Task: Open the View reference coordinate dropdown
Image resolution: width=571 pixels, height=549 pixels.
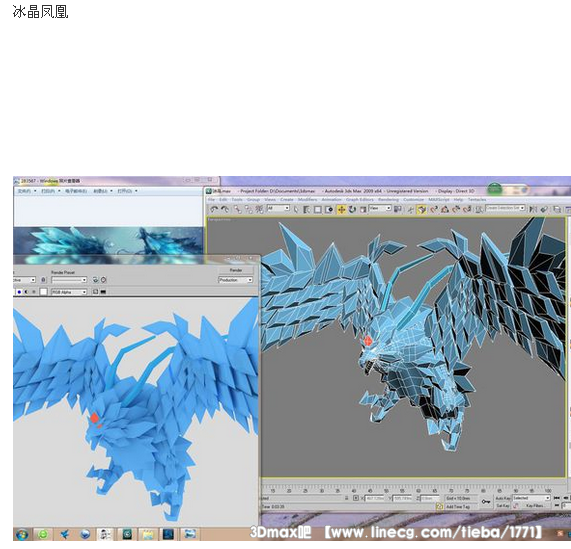Action: (x=380, y=209)
